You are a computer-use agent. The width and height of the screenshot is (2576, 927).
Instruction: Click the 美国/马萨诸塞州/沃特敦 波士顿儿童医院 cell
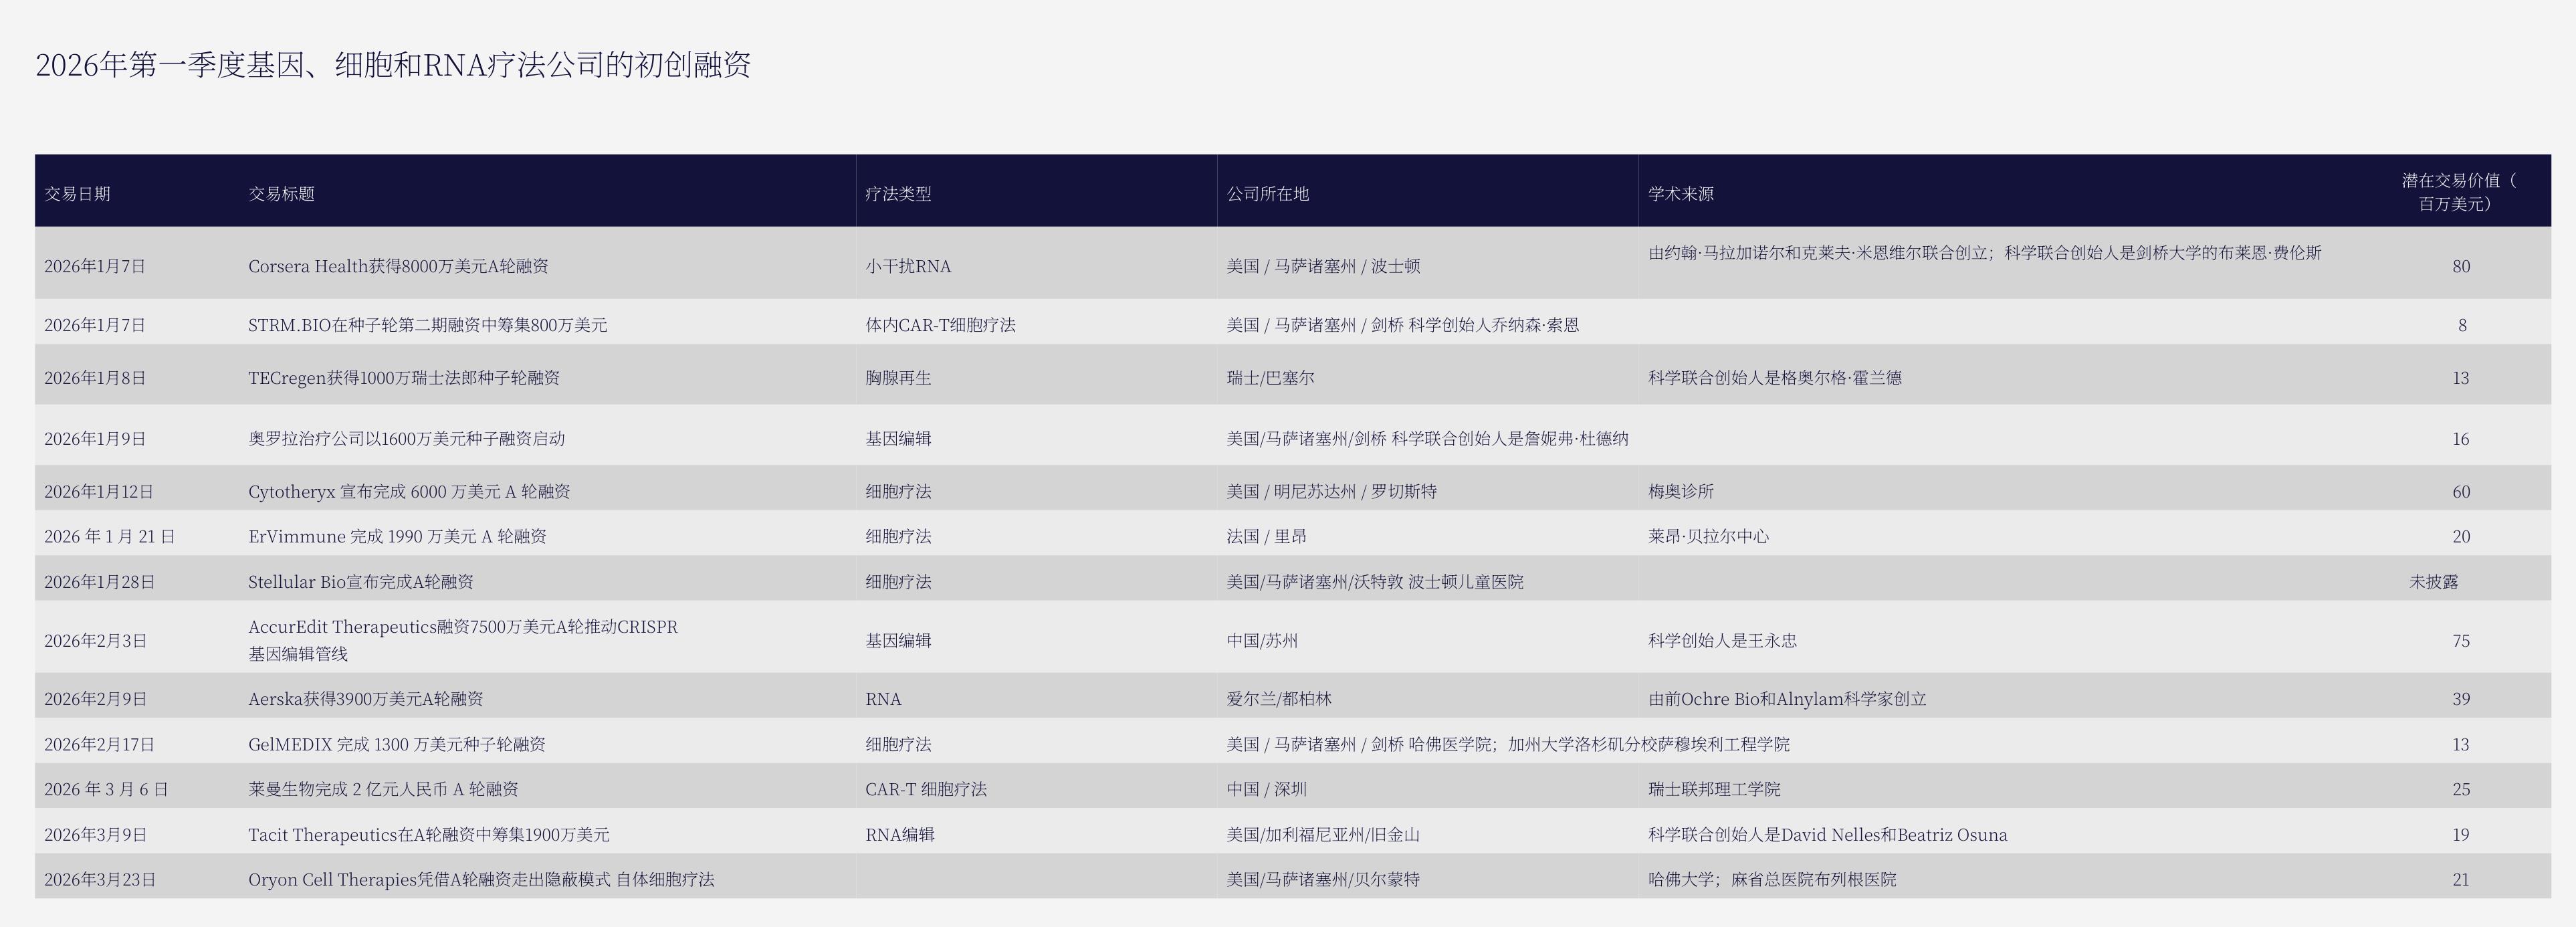pos(1375,582)
